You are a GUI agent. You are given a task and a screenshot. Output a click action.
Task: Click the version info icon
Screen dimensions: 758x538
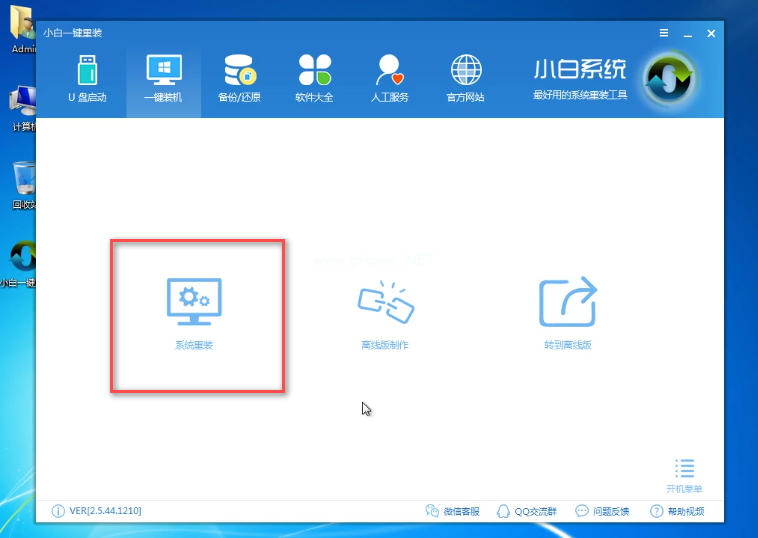pyautogui.click(x=58, y=511)
